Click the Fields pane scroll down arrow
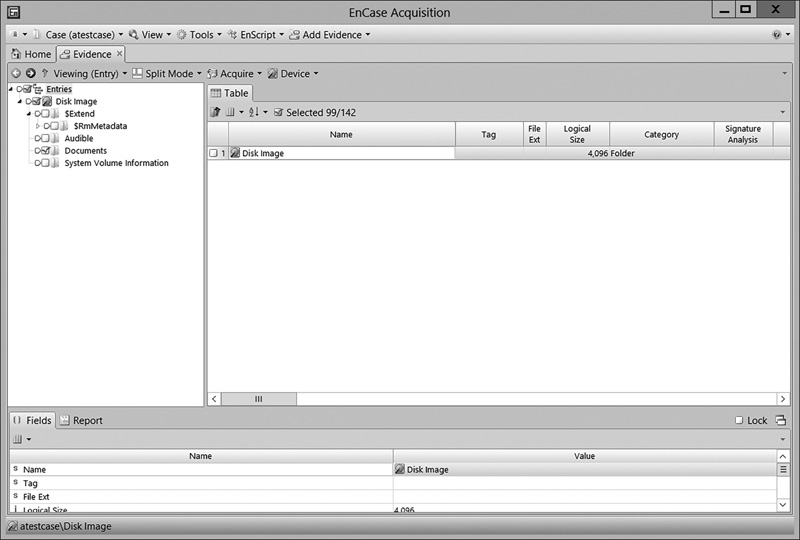Screen dimensions: 800x540 783,505
